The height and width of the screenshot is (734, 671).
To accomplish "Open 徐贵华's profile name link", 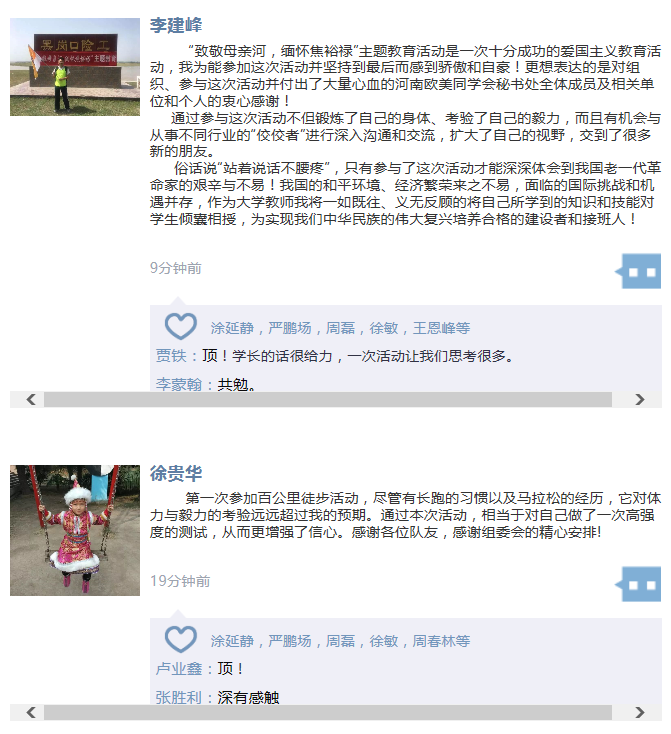I will pos(176,473).
